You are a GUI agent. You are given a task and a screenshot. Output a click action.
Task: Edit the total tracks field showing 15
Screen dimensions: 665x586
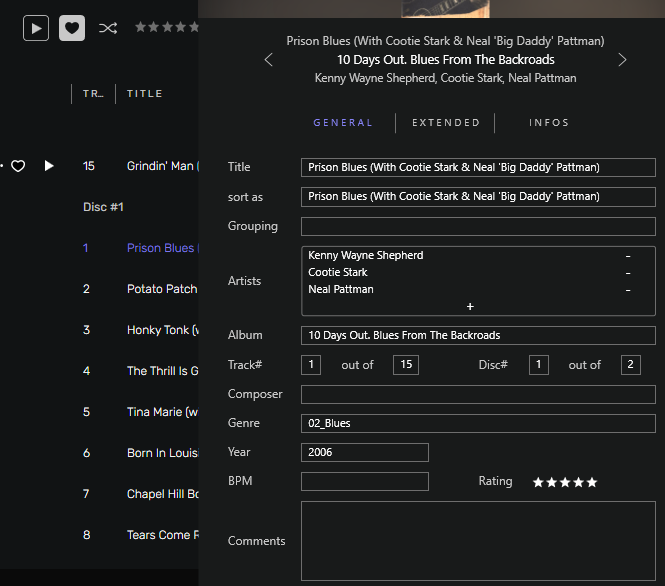[x=406, y=365]
